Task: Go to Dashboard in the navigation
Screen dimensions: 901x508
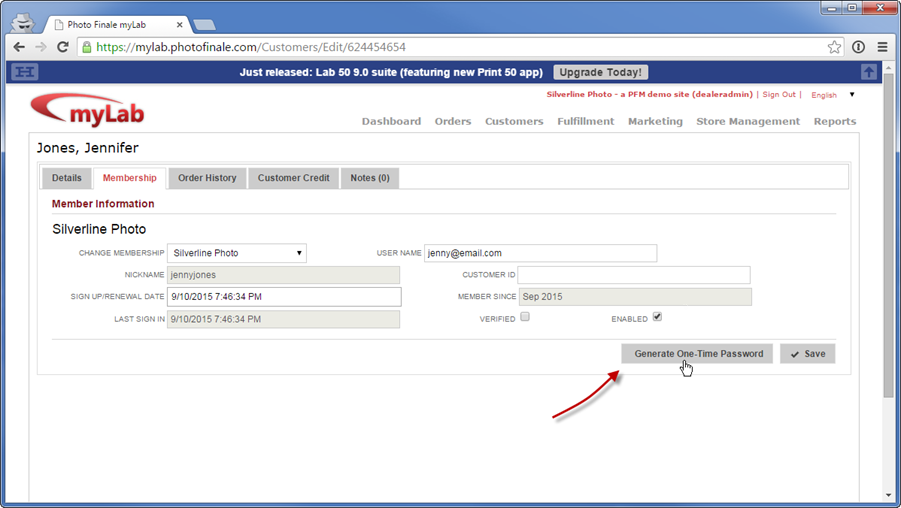Action: click(391, 121)
